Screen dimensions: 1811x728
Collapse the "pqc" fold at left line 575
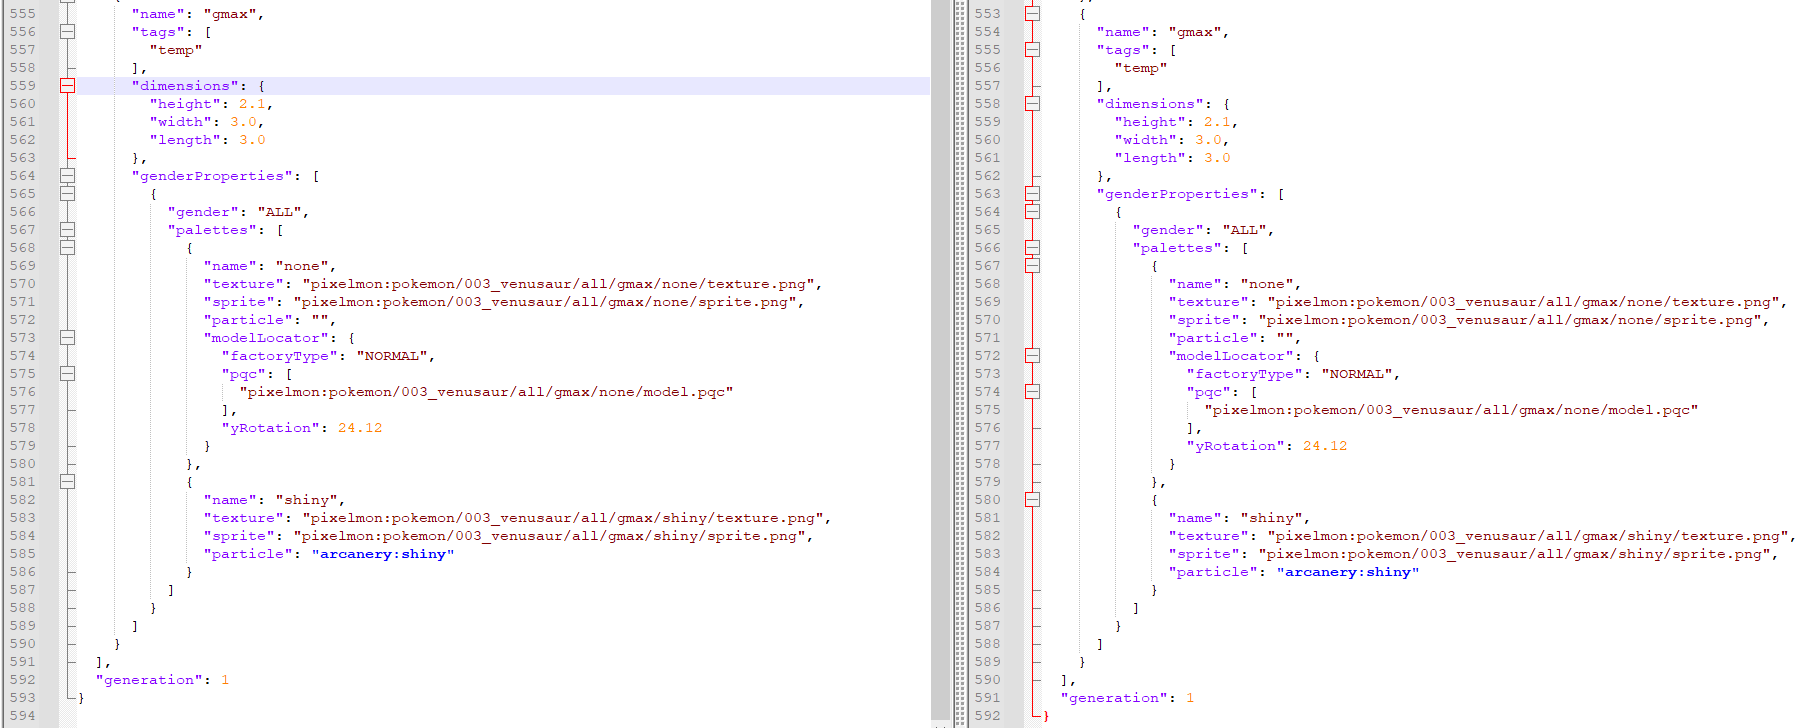pos(67,374)
